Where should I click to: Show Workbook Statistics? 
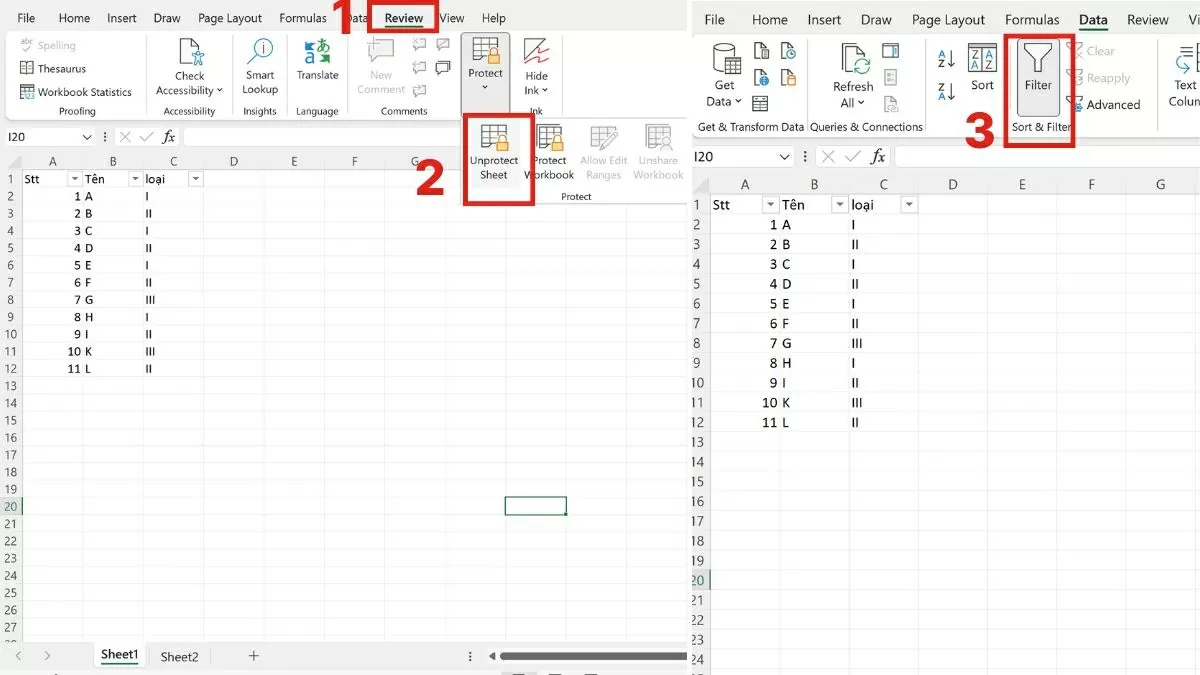[75, 91]
